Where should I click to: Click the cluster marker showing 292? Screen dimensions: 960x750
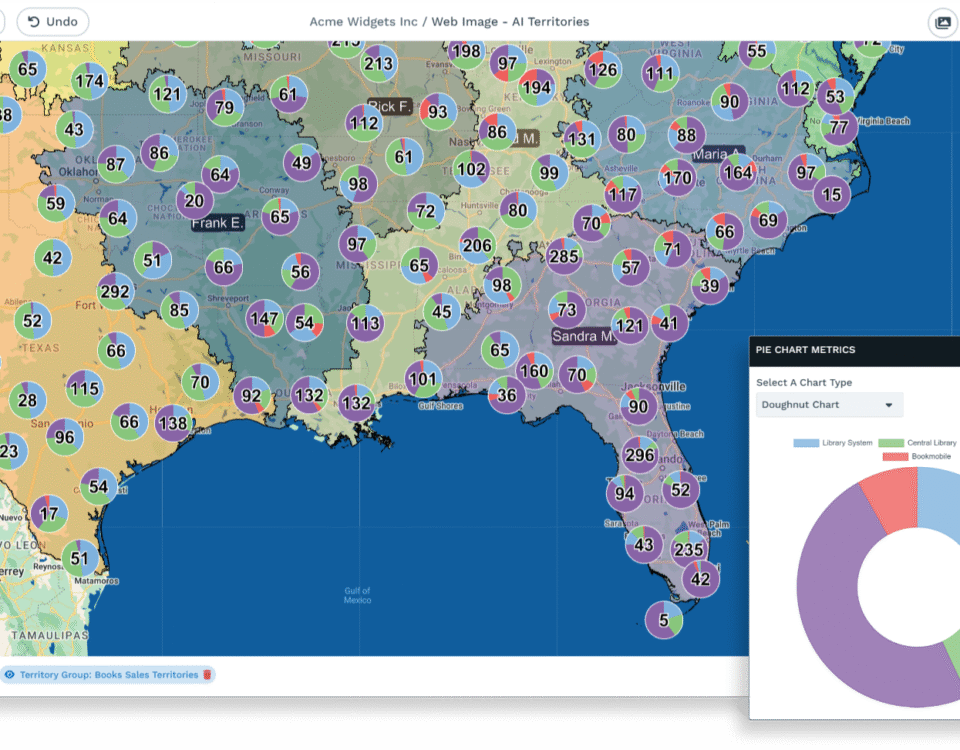coord(116,292)
